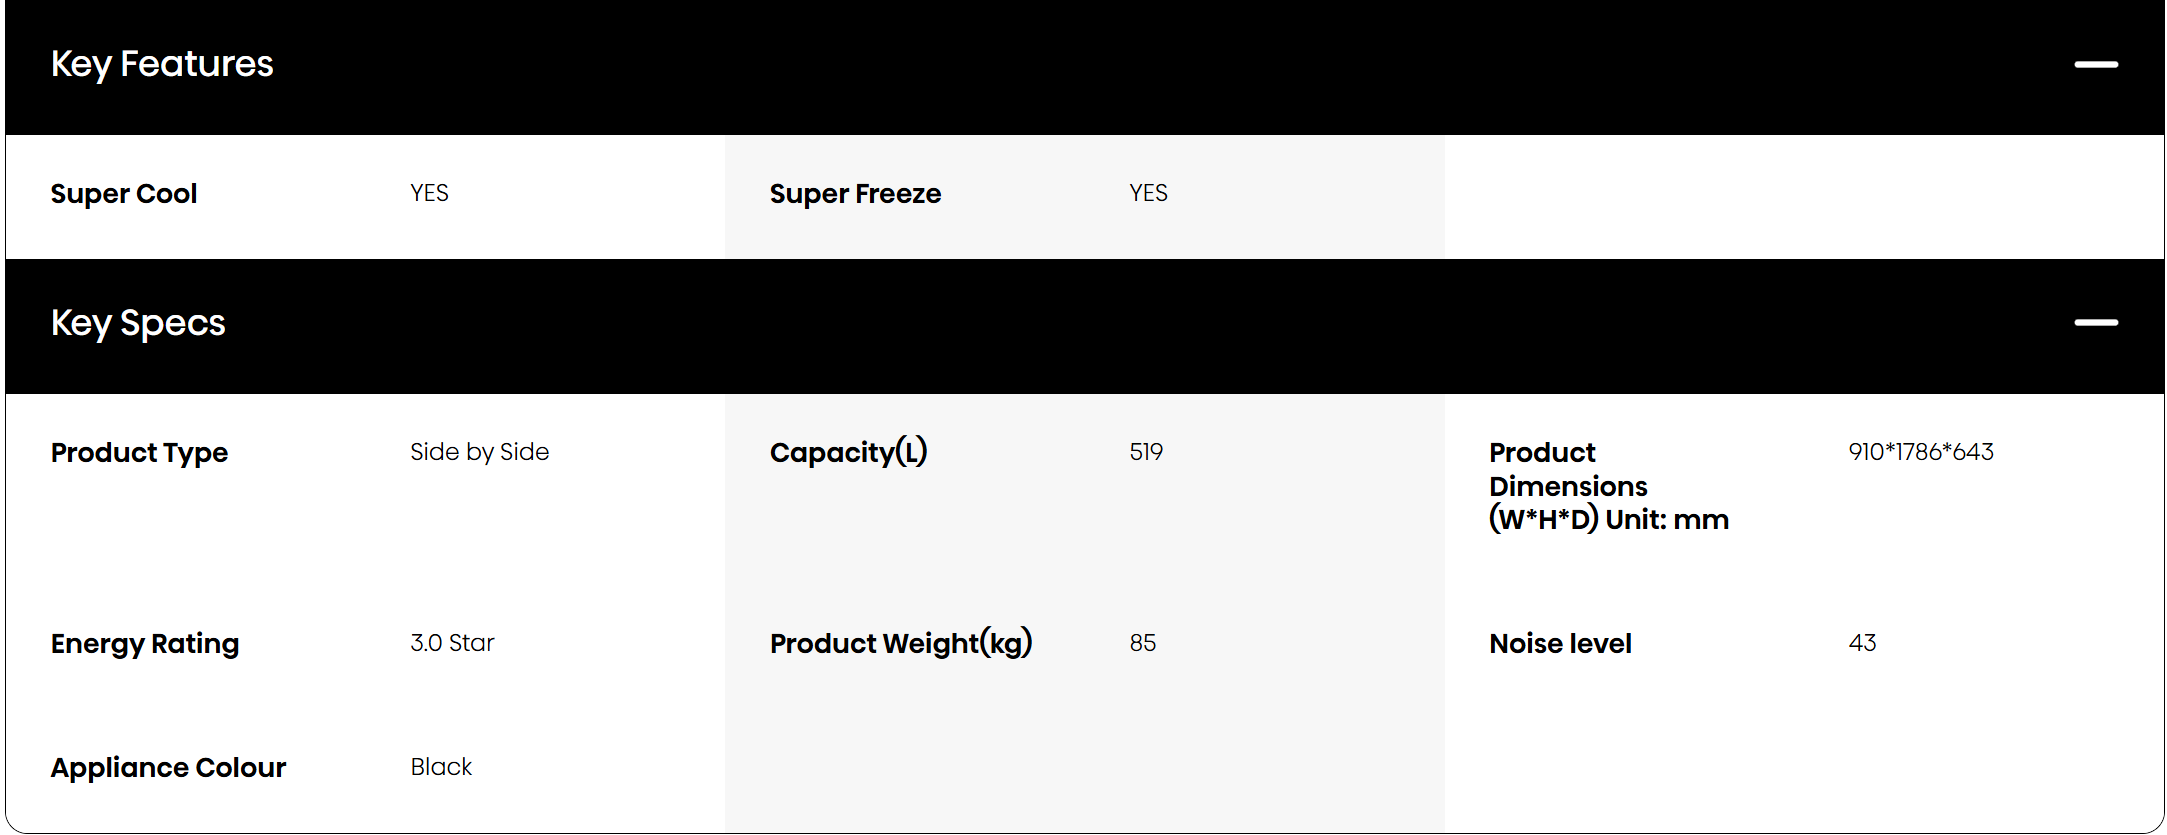Select the Super Freeze feature label

click(855, 194)
